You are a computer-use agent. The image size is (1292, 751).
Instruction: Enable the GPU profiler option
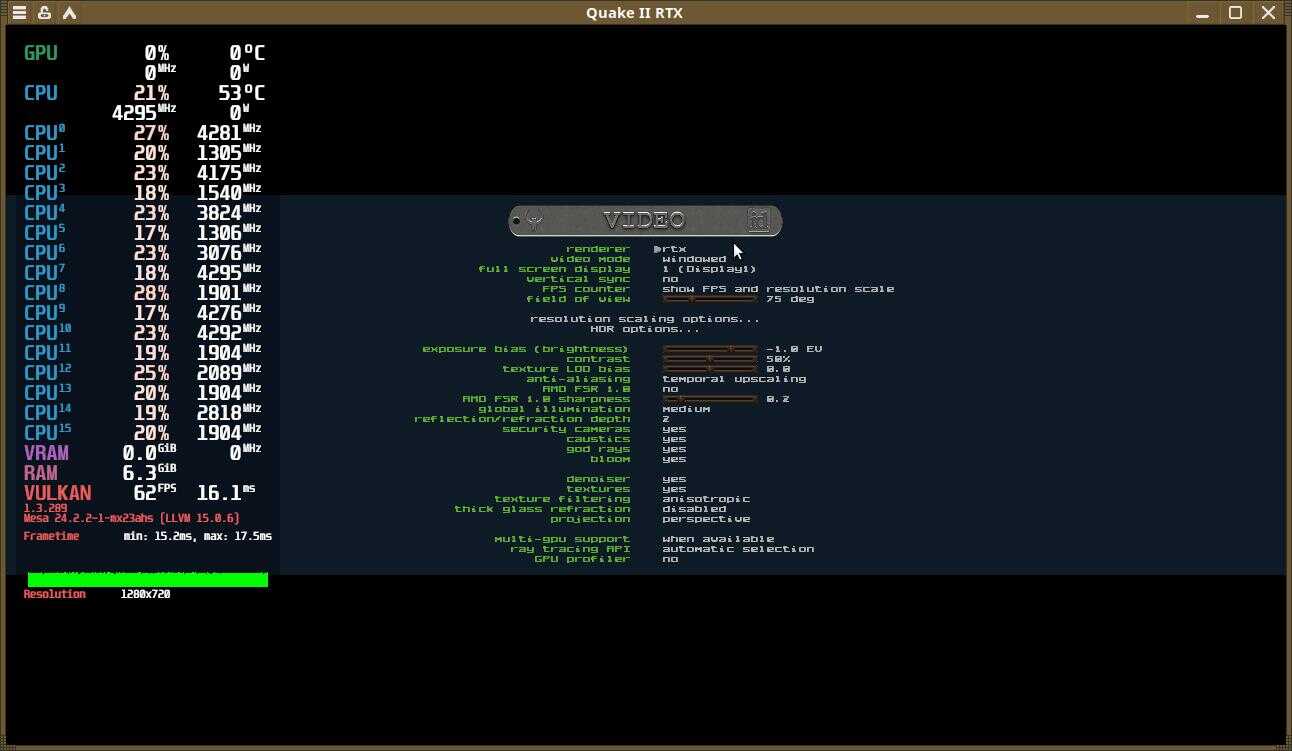pyautogui.click(x=670, y=559)
